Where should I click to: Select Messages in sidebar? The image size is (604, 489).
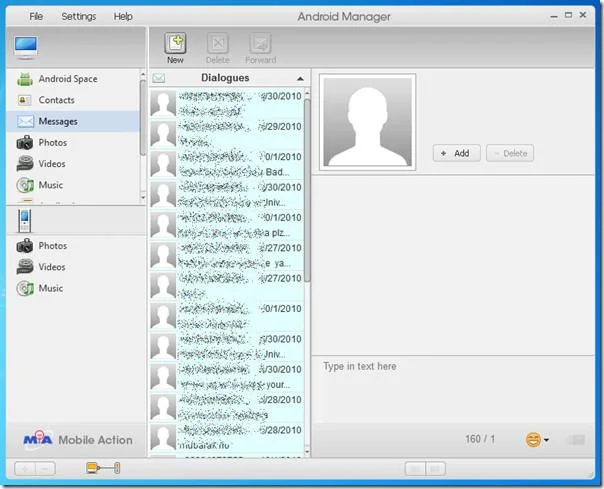[73, 121]
